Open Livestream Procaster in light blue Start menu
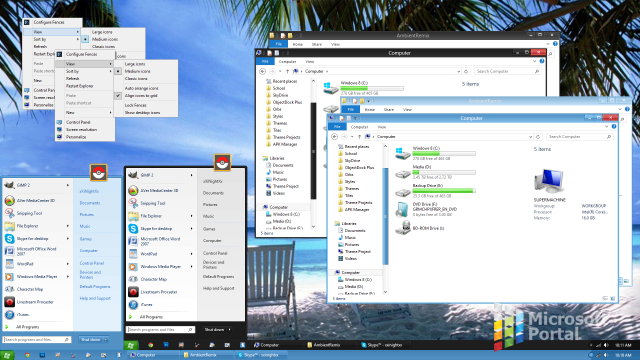The width and height of the screenshot is (640, 360). [36, 302]
